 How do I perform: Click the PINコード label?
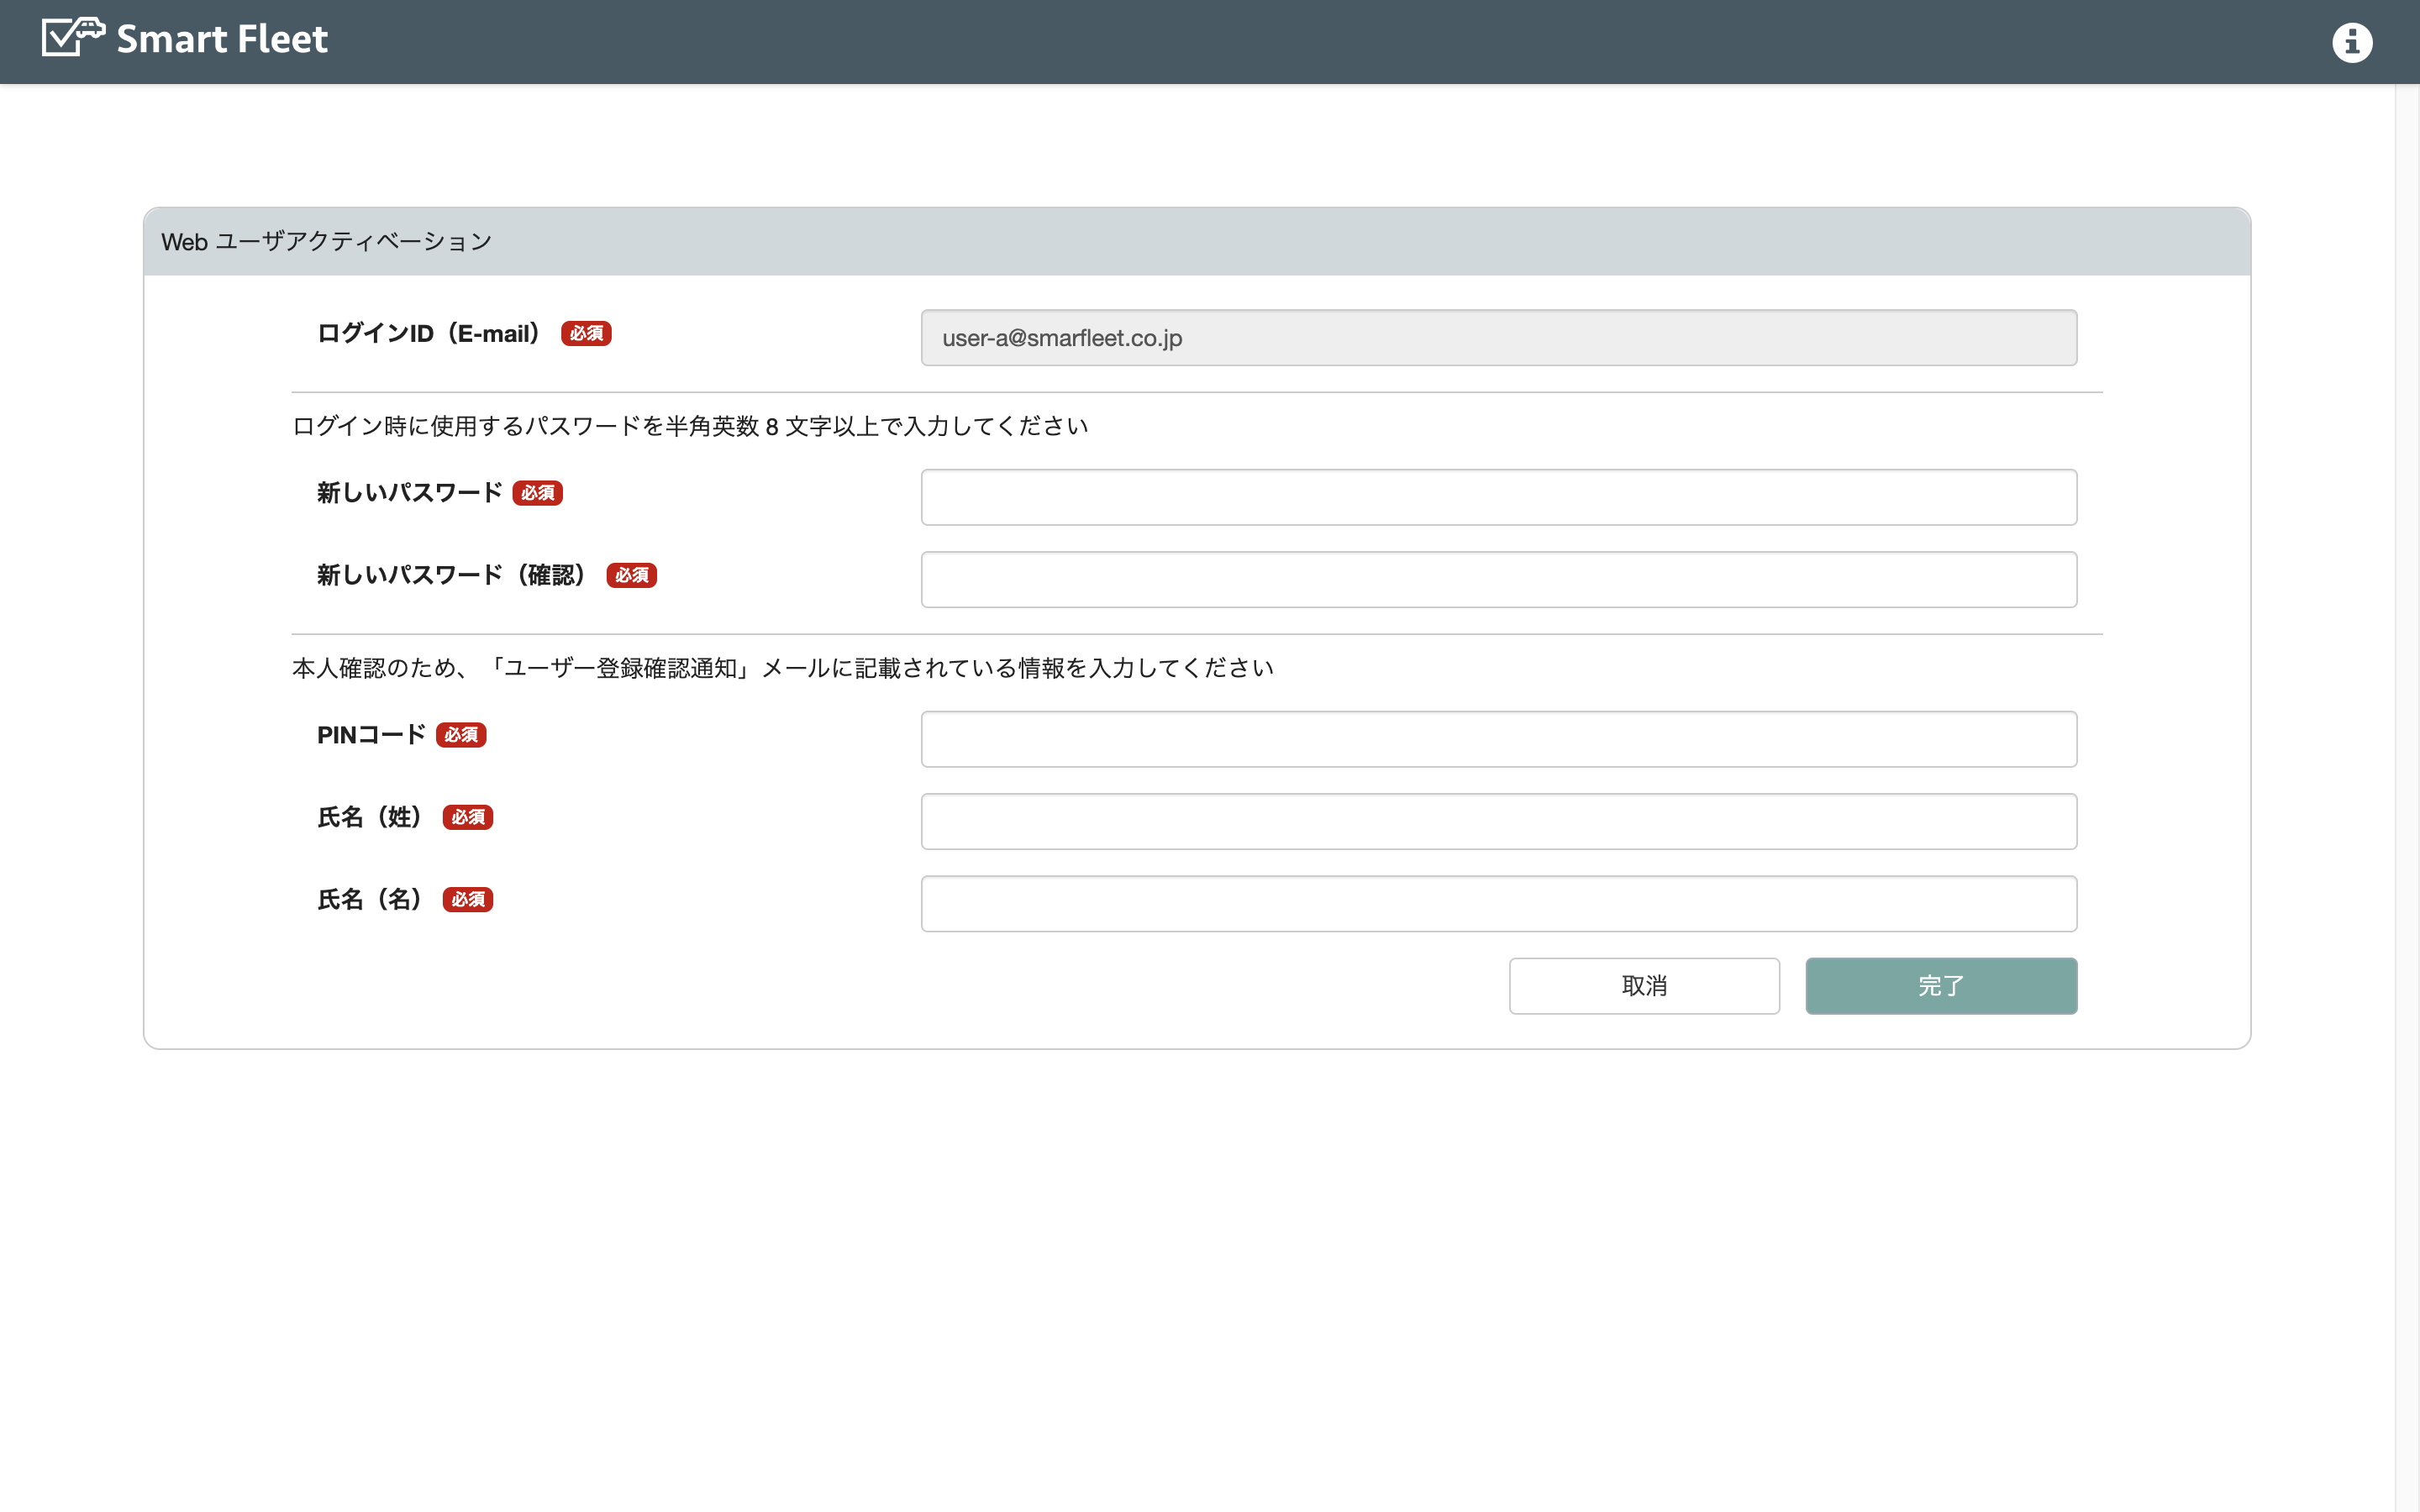(x=371, y=735)
